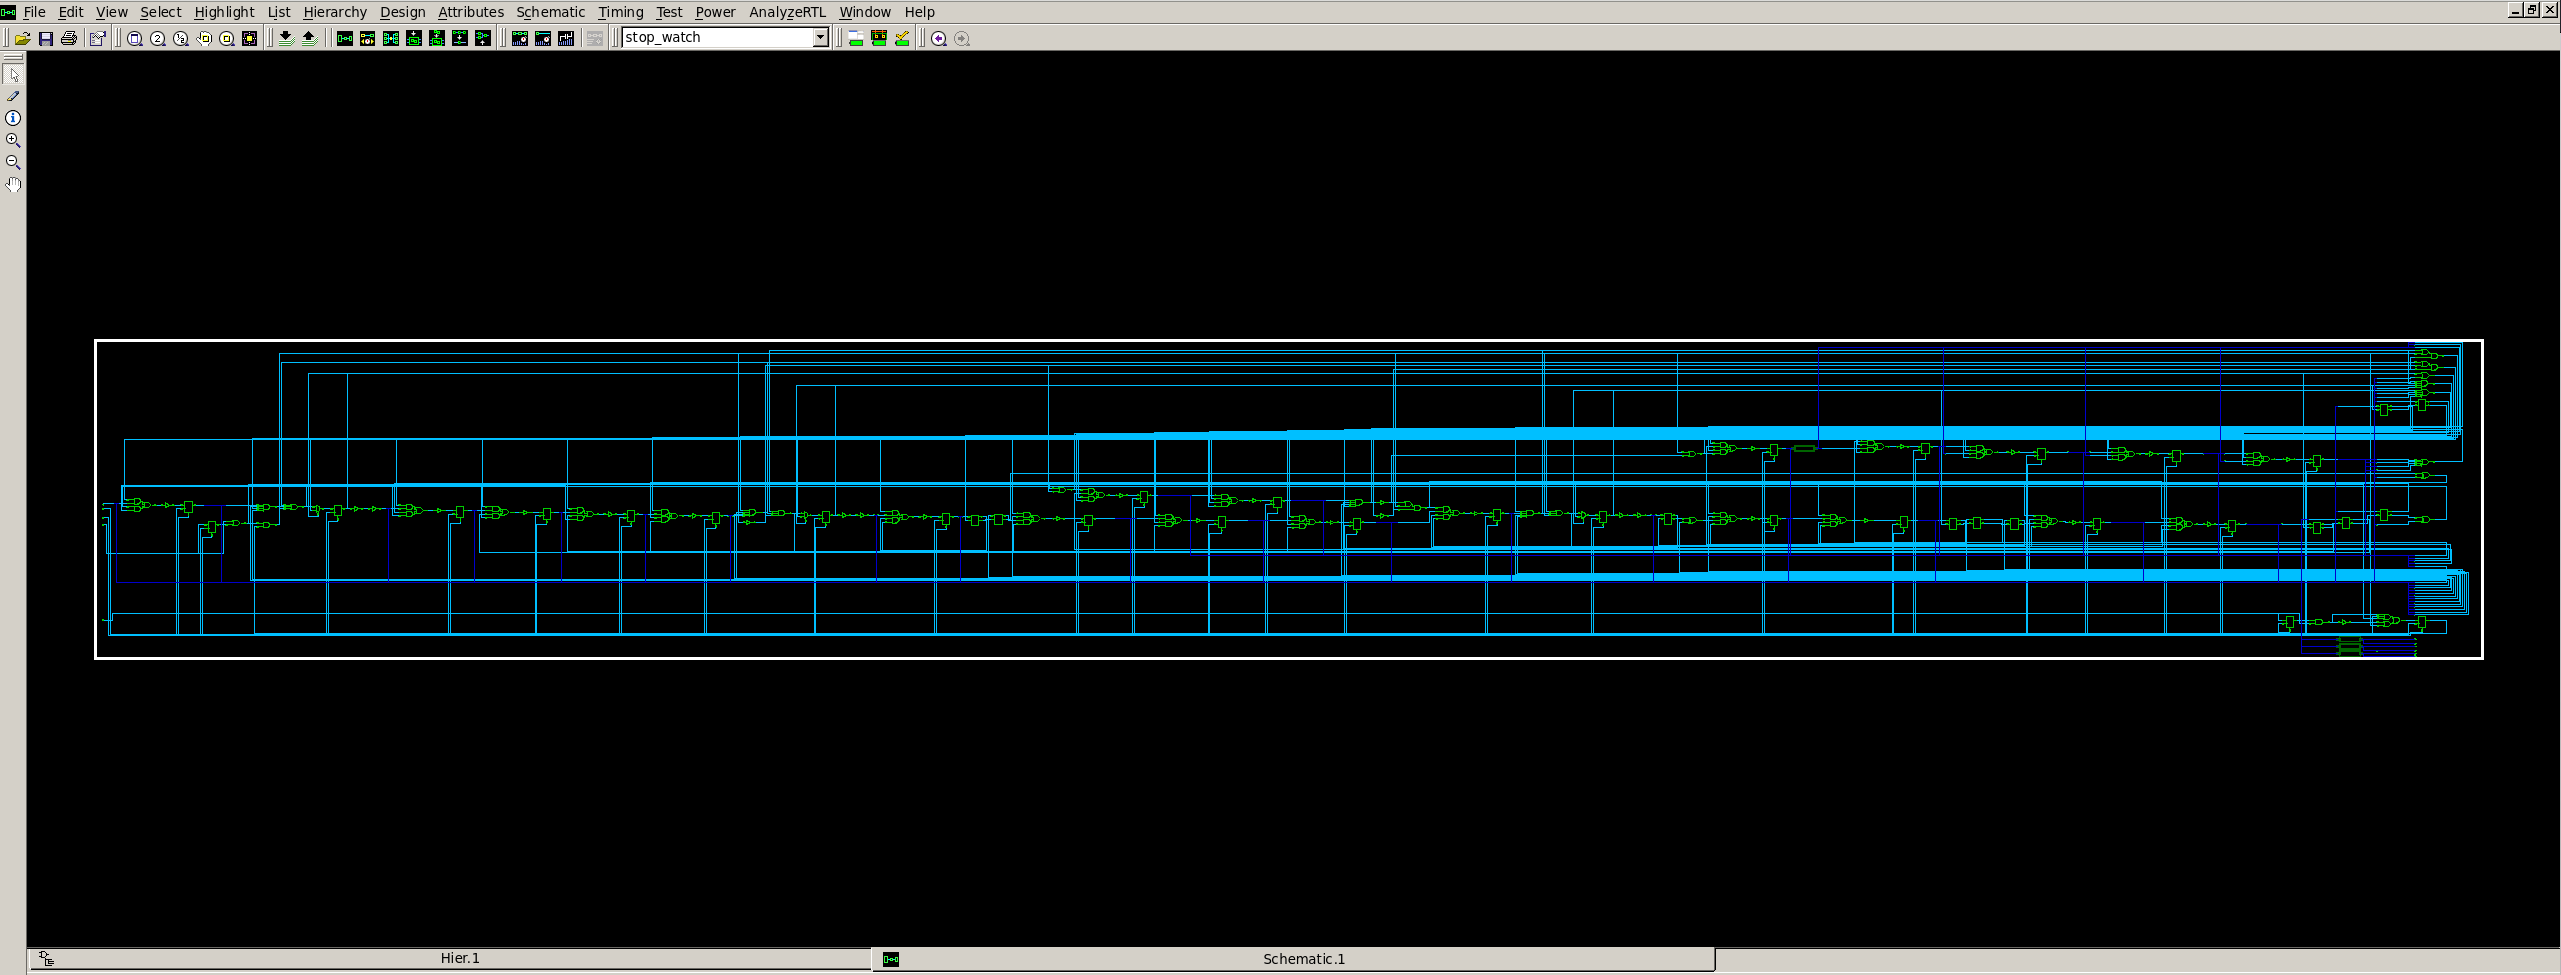This screenshot has width=2561, height=975.
Task: Click the pan-to-selection hand toolbar icon
Action: coord(203,38)
